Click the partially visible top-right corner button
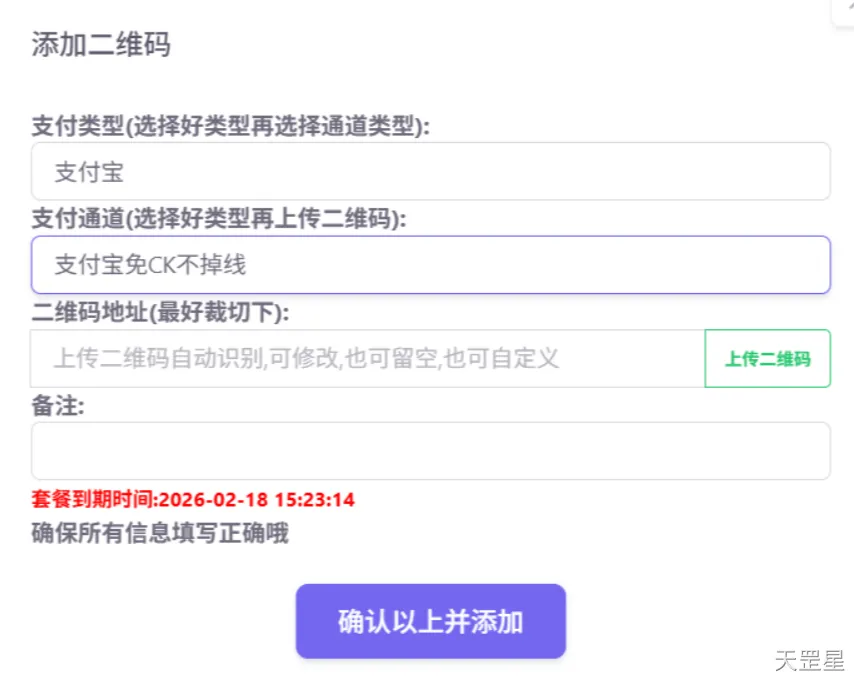 click(x=846, y=10)
